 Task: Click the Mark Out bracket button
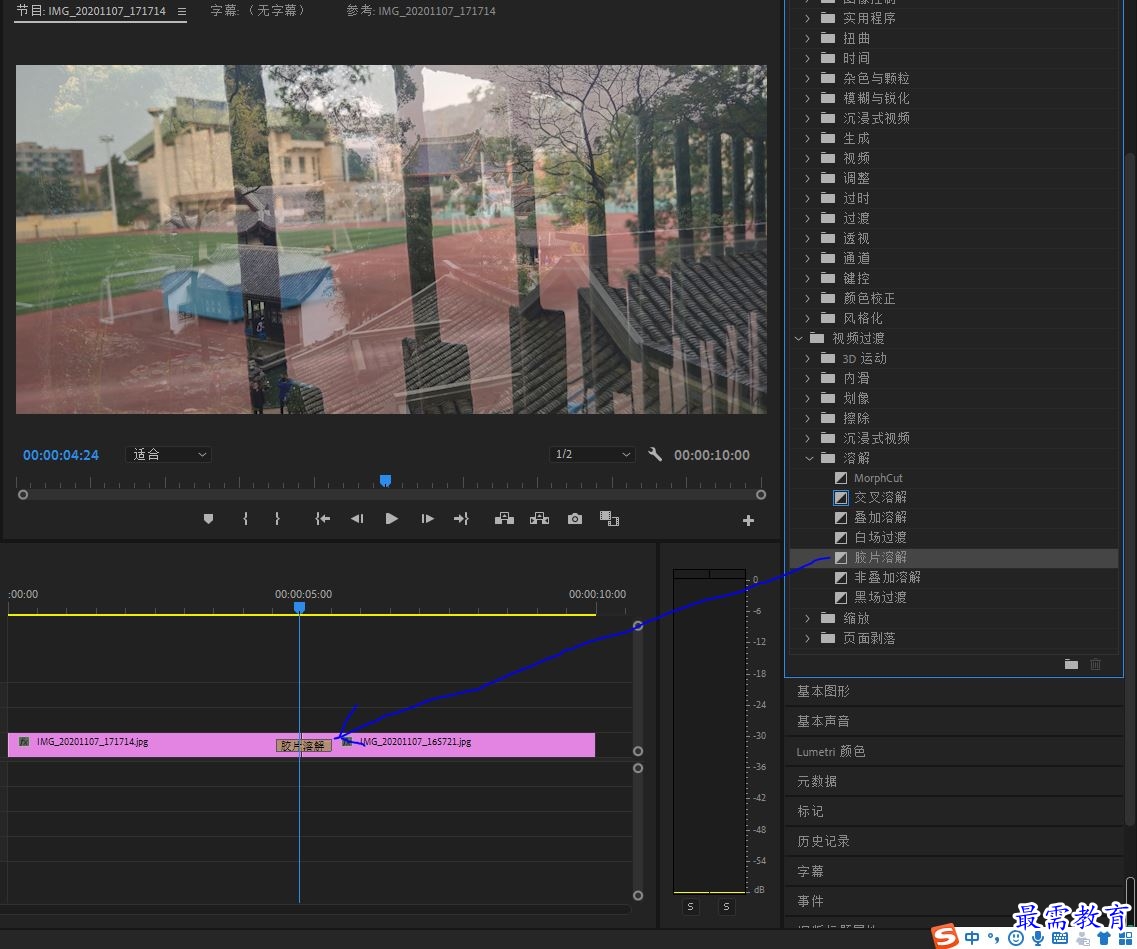click(x=277, y=518)
